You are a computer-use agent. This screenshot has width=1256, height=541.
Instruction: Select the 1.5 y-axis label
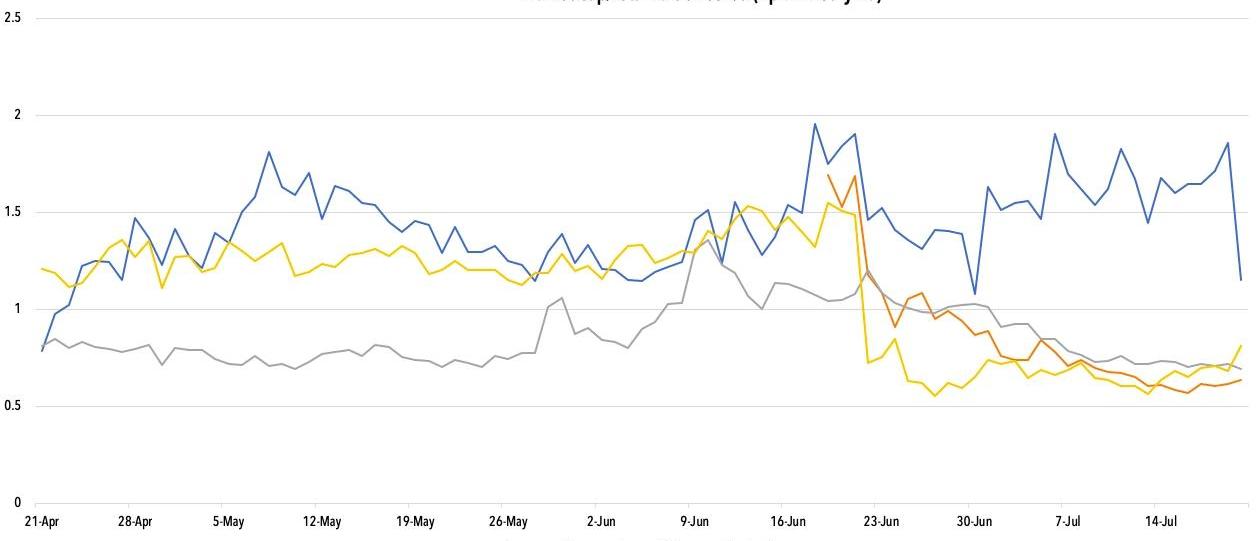13,213
